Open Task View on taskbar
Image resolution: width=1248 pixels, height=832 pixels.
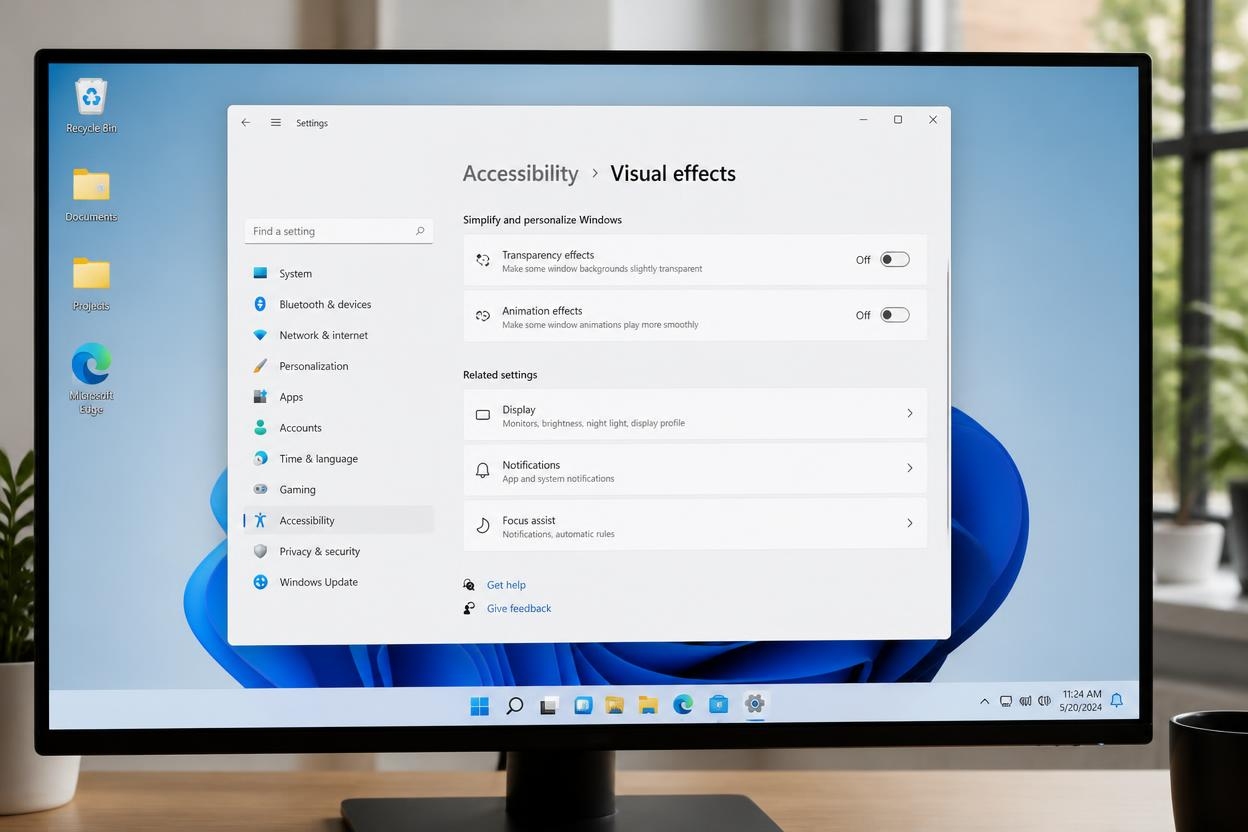point(548,706)
